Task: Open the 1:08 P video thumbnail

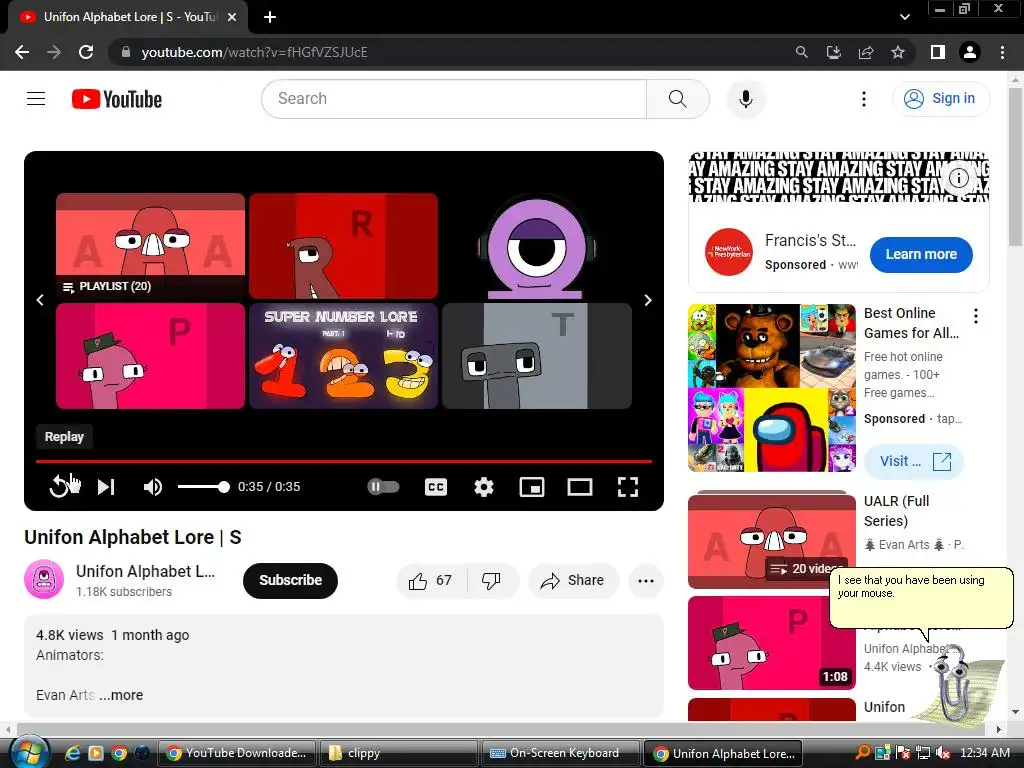Action: coord(772,643)
